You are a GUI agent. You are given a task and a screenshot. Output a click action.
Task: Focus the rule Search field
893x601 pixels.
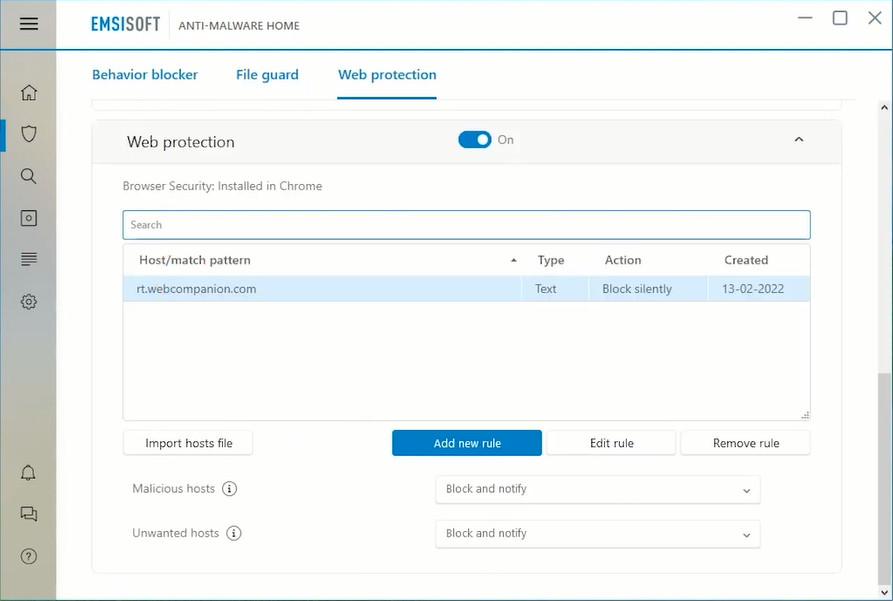pyautogui.click(x=466, y=225)
